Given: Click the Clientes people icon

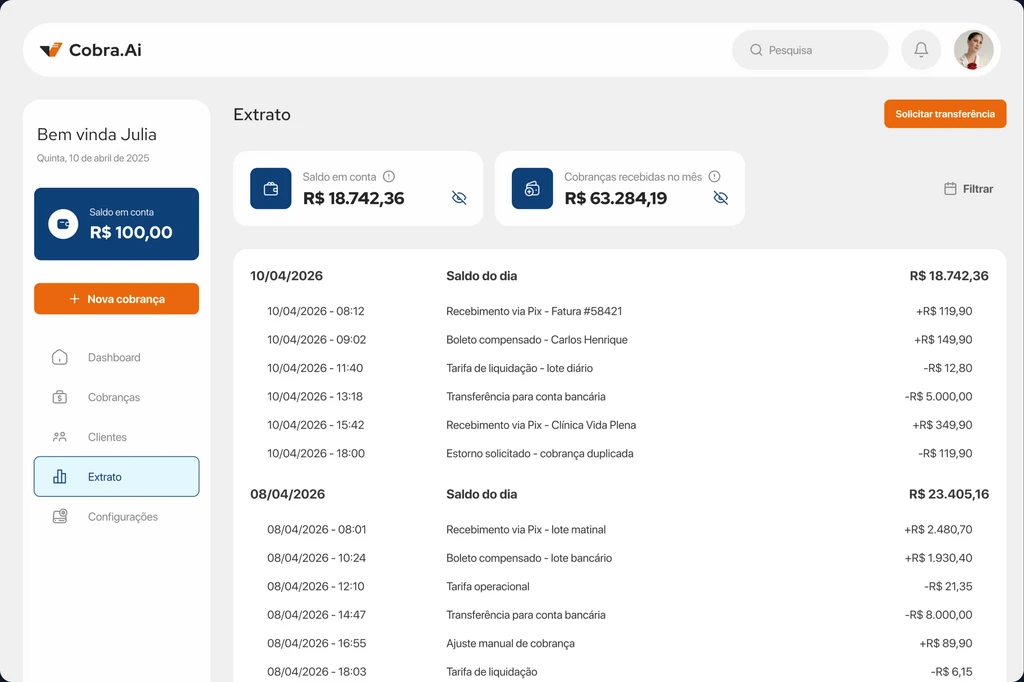Looking at the screenshot, I should [x=59, y=437].
